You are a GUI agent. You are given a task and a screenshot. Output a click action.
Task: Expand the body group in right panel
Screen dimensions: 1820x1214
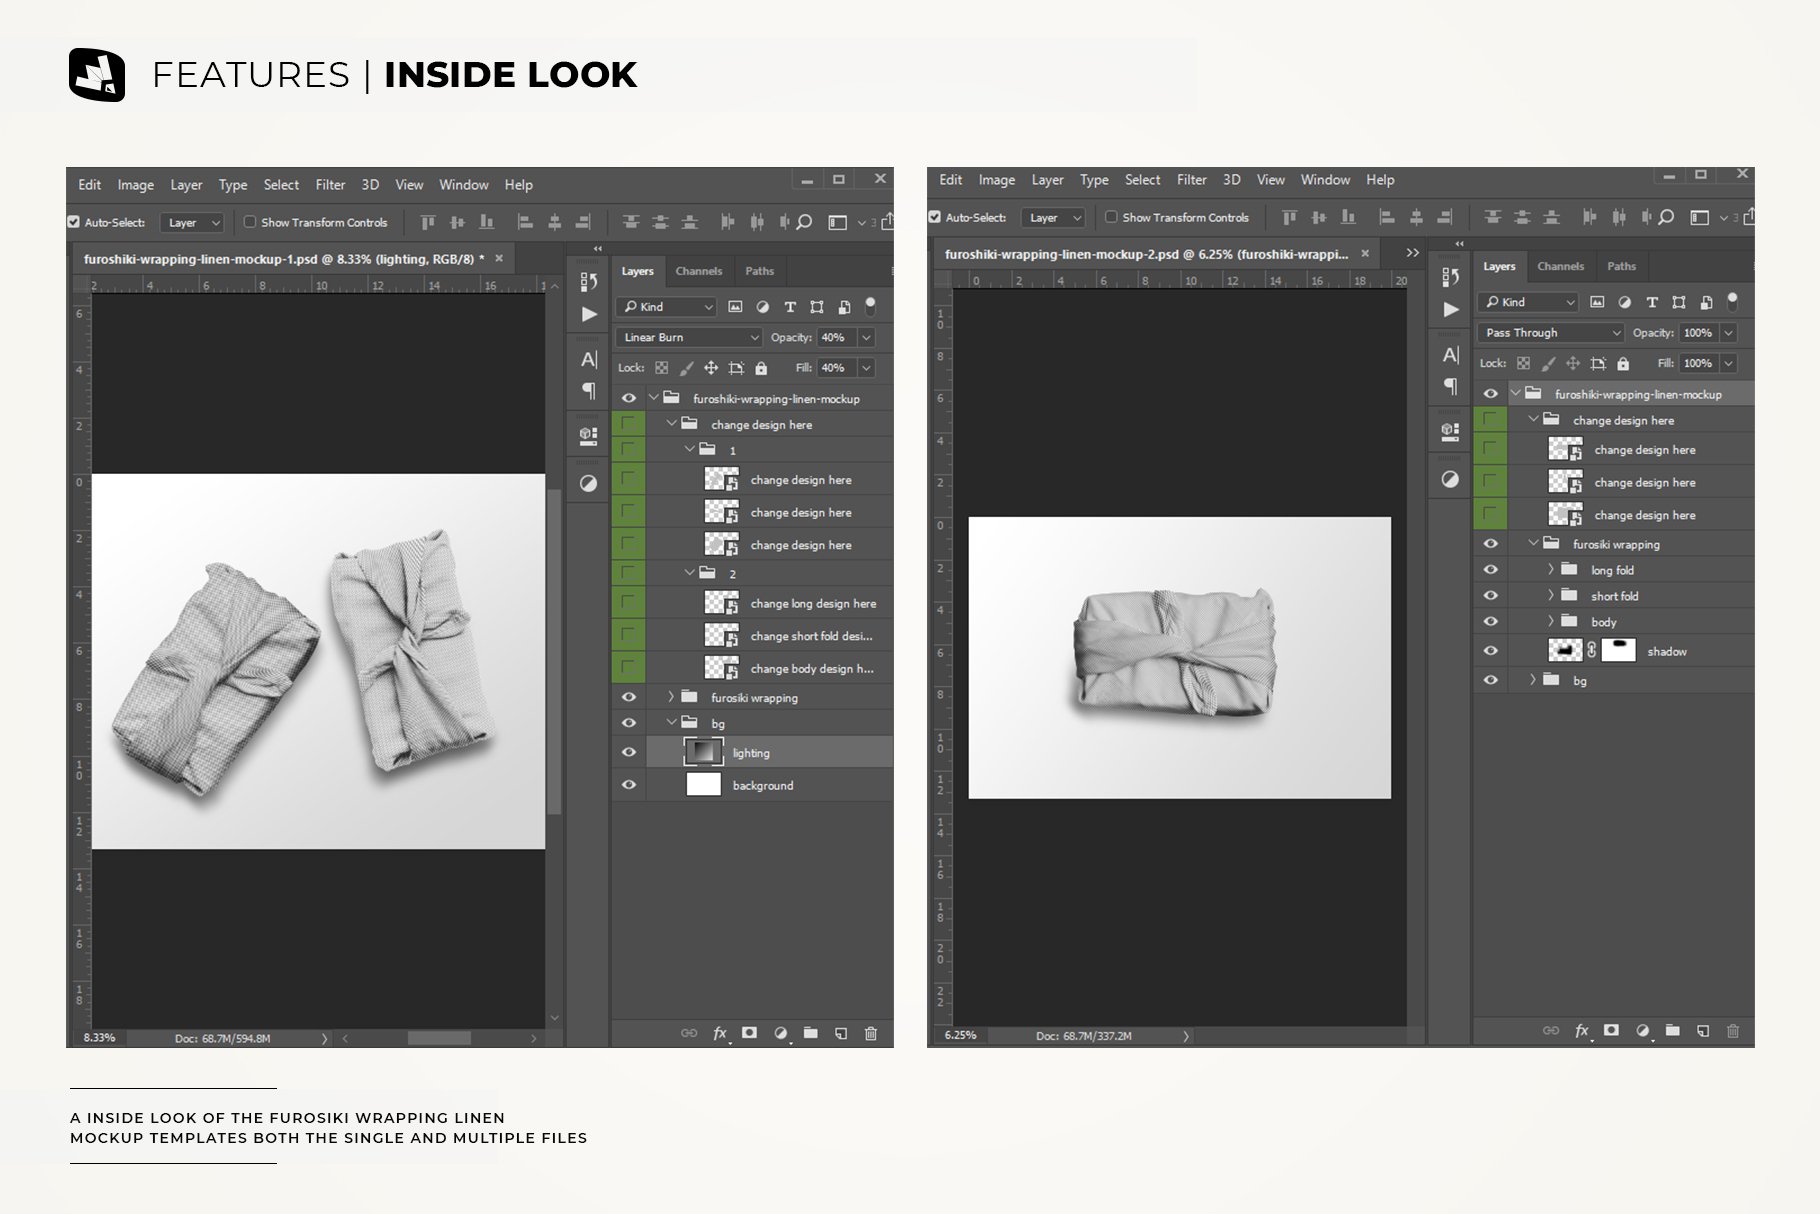tap(1551, 621)
